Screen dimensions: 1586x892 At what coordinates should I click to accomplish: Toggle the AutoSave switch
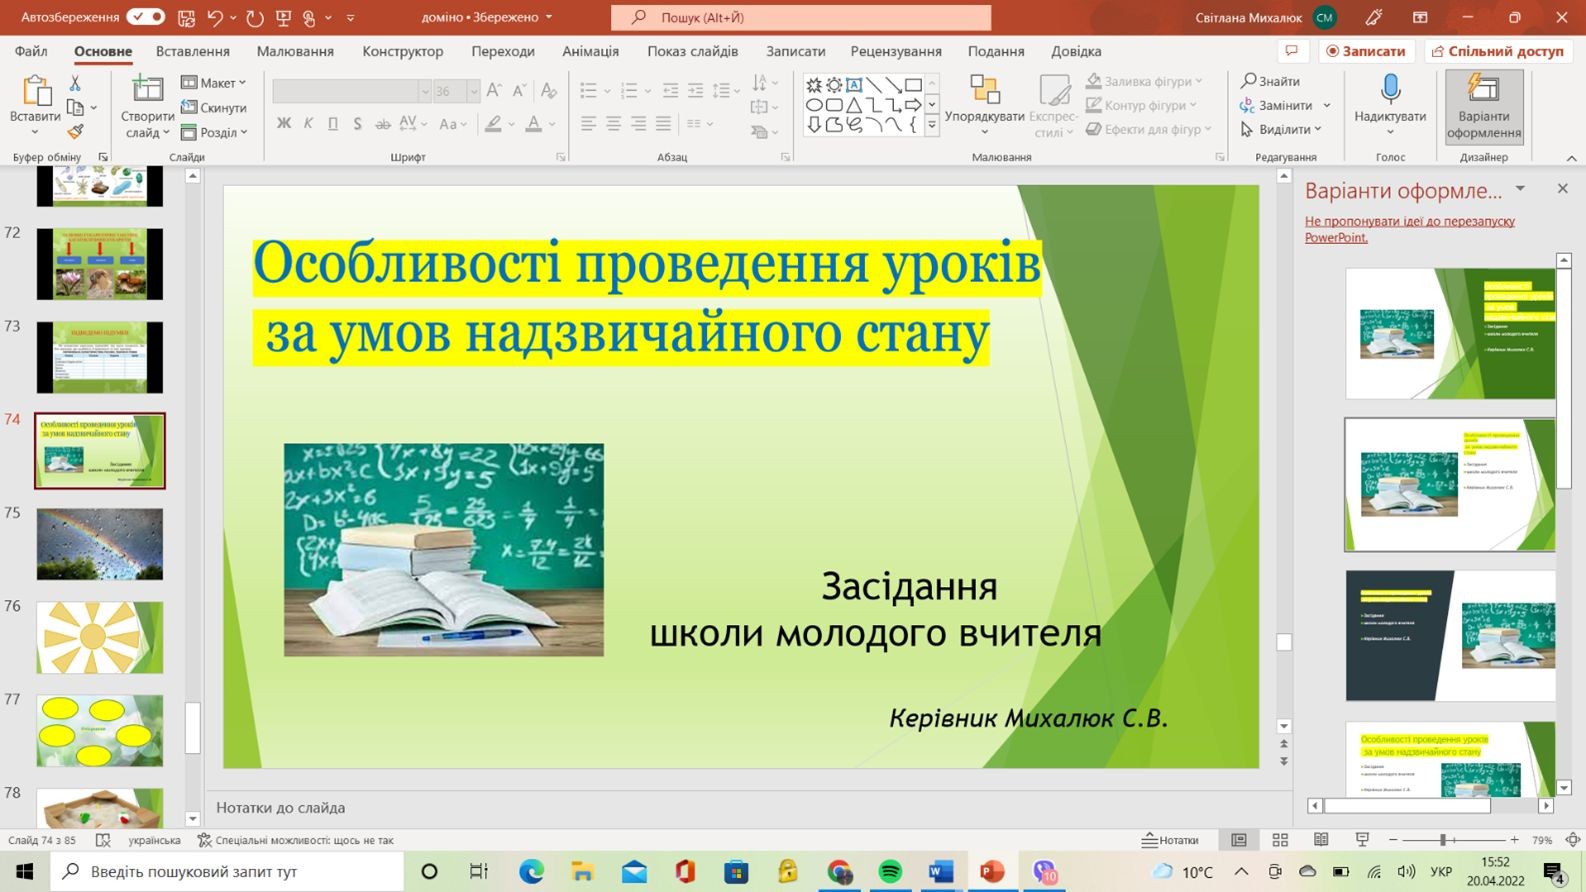point(146,17)
